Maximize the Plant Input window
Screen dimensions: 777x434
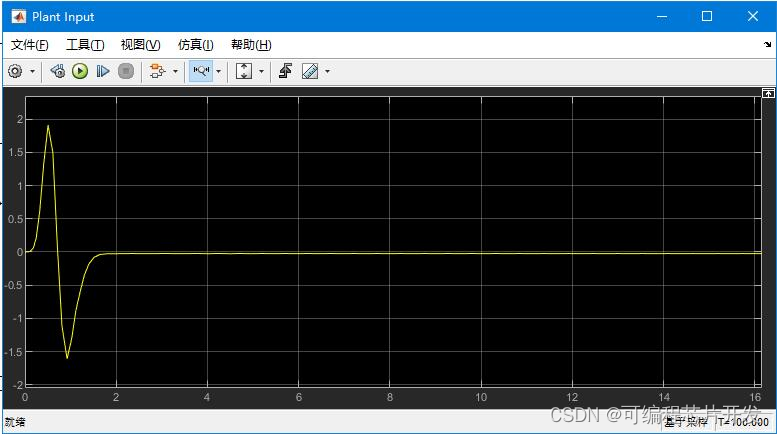707,16
